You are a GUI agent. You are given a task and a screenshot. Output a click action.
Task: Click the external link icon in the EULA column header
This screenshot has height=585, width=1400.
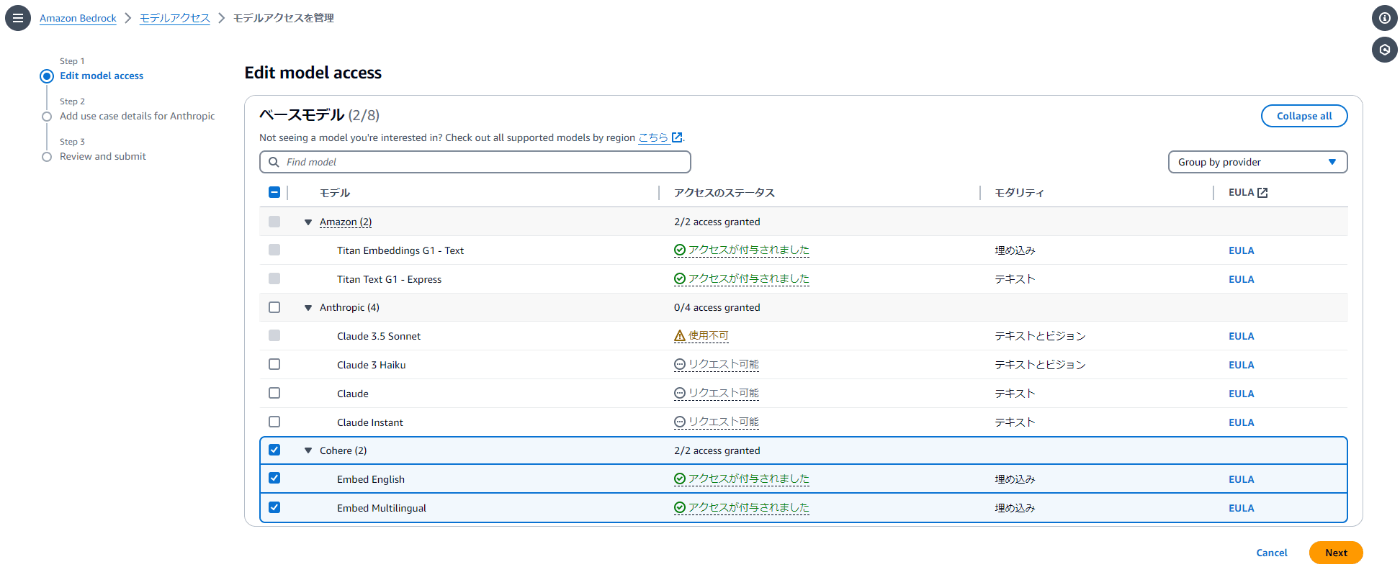1262,193
